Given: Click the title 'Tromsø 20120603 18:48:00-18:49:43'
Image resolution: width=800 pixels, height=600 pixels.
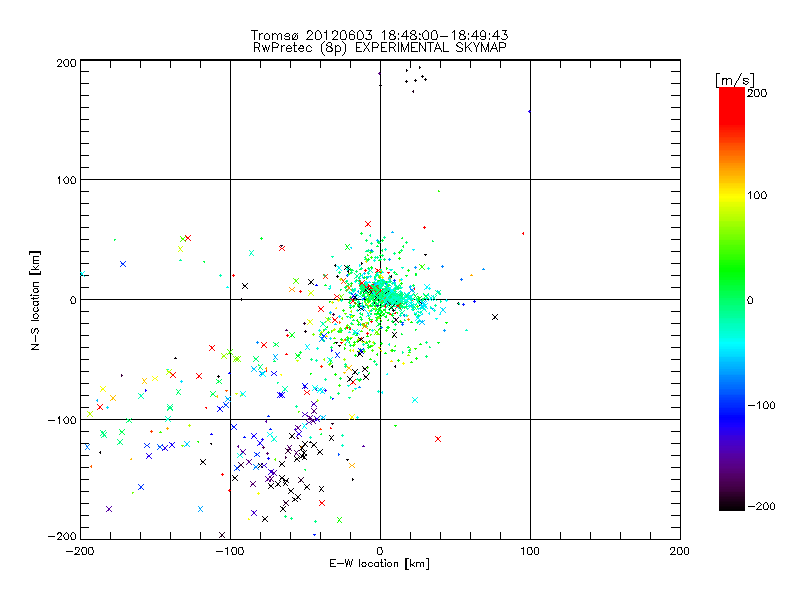Looking at the screenshot, I should (x=379, y=35).
